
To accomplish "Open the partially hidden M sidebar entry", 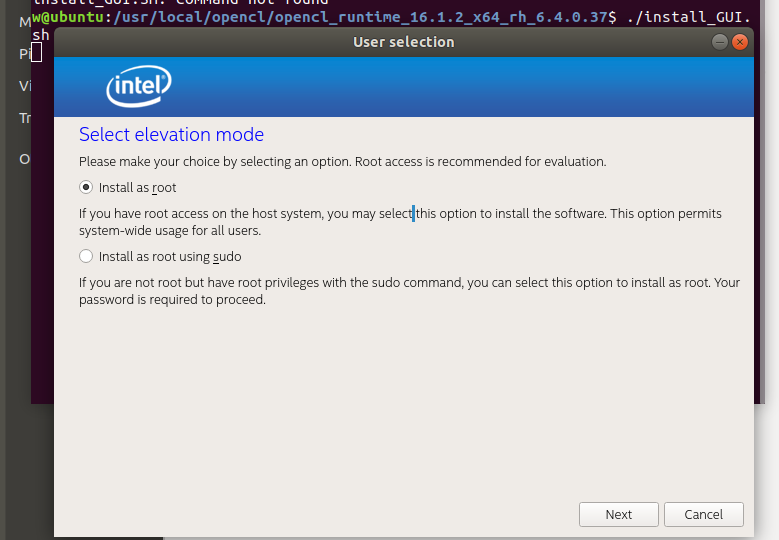I will 24,22.
